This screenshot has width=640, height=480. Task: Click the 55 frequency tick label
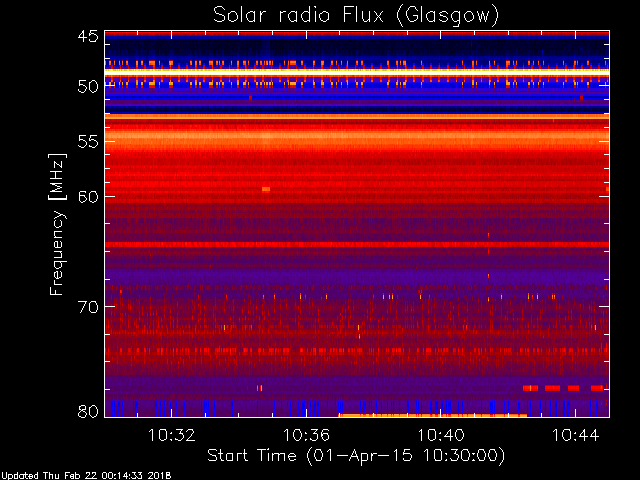pyautogui.click(x=88, y=142)
